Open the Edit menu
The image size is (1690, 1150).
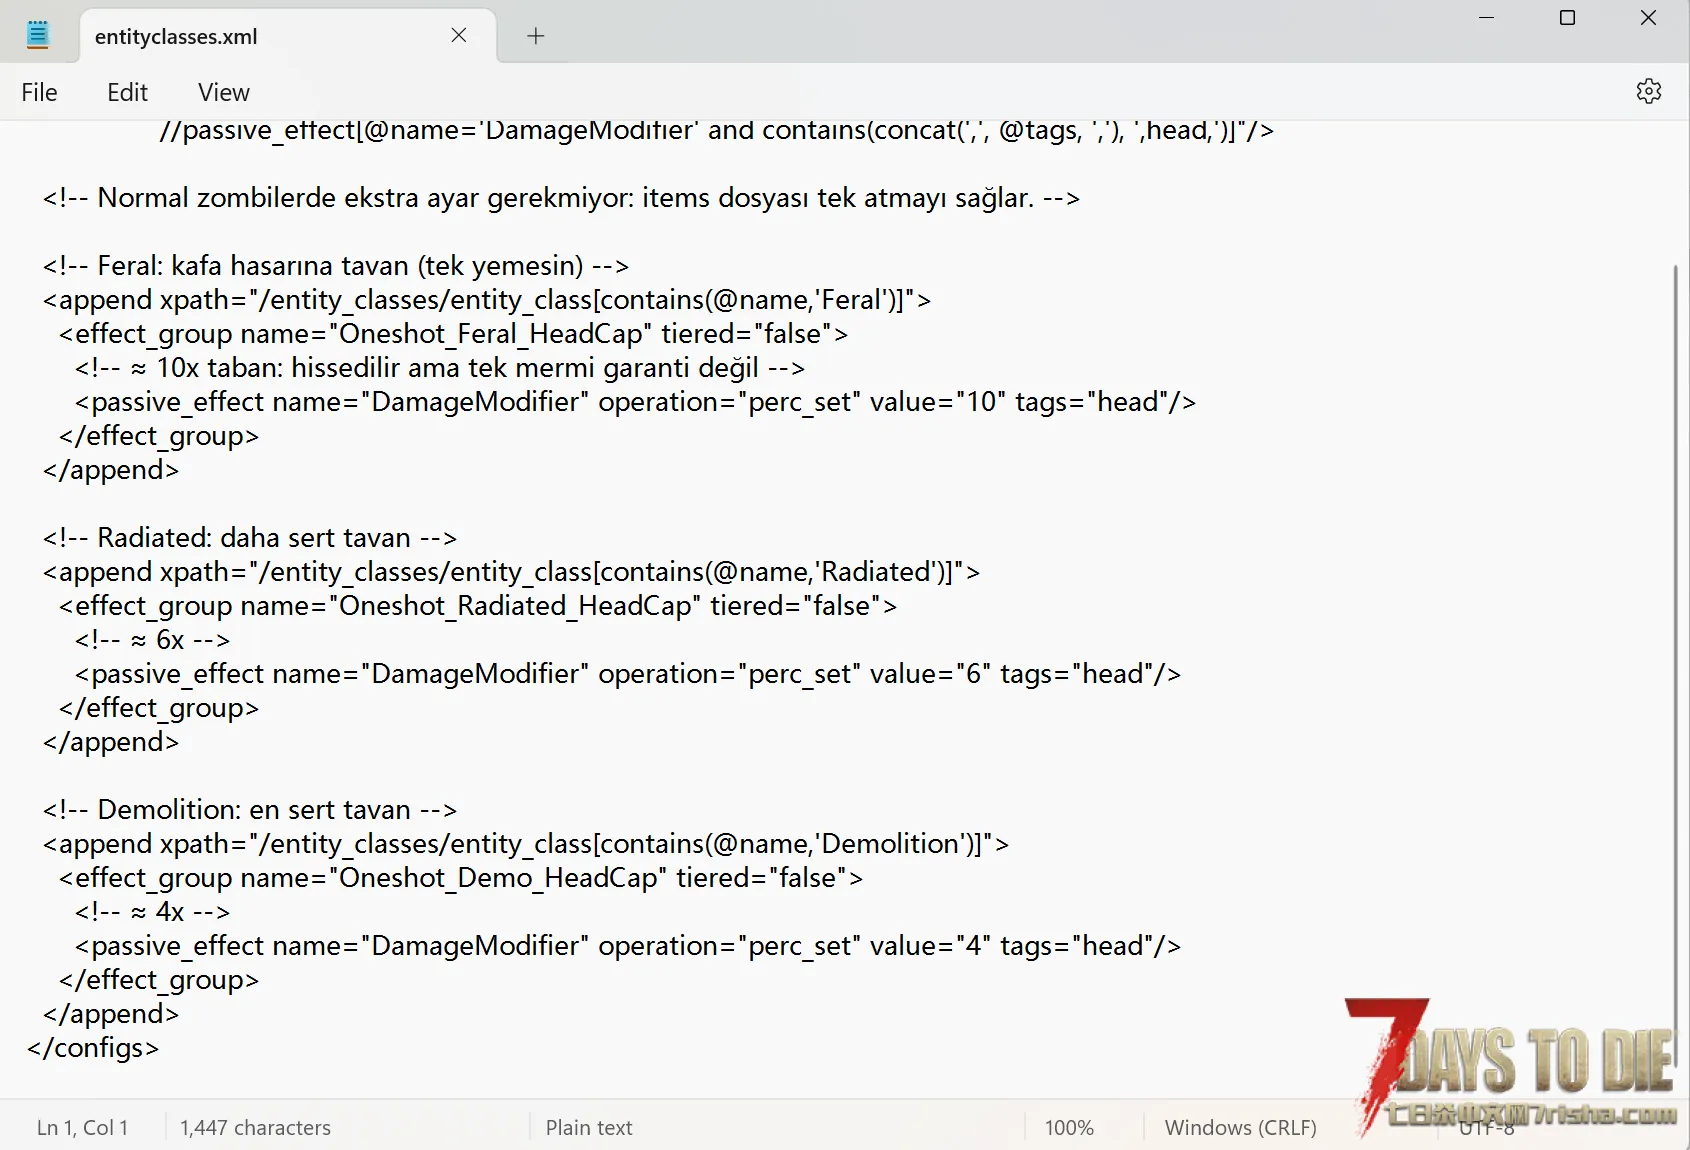click(x=127, y=92)
